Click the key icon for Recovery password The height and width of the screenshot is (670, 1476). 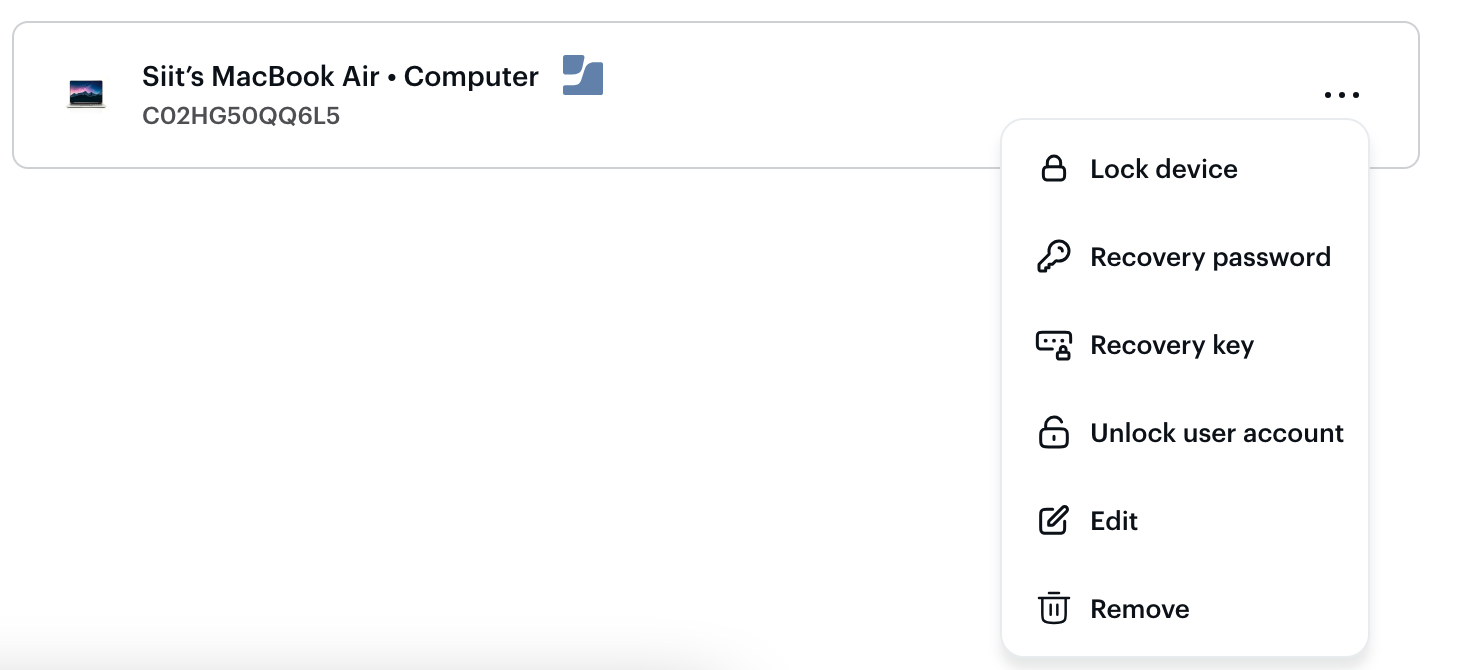[x=1053, y=257]
